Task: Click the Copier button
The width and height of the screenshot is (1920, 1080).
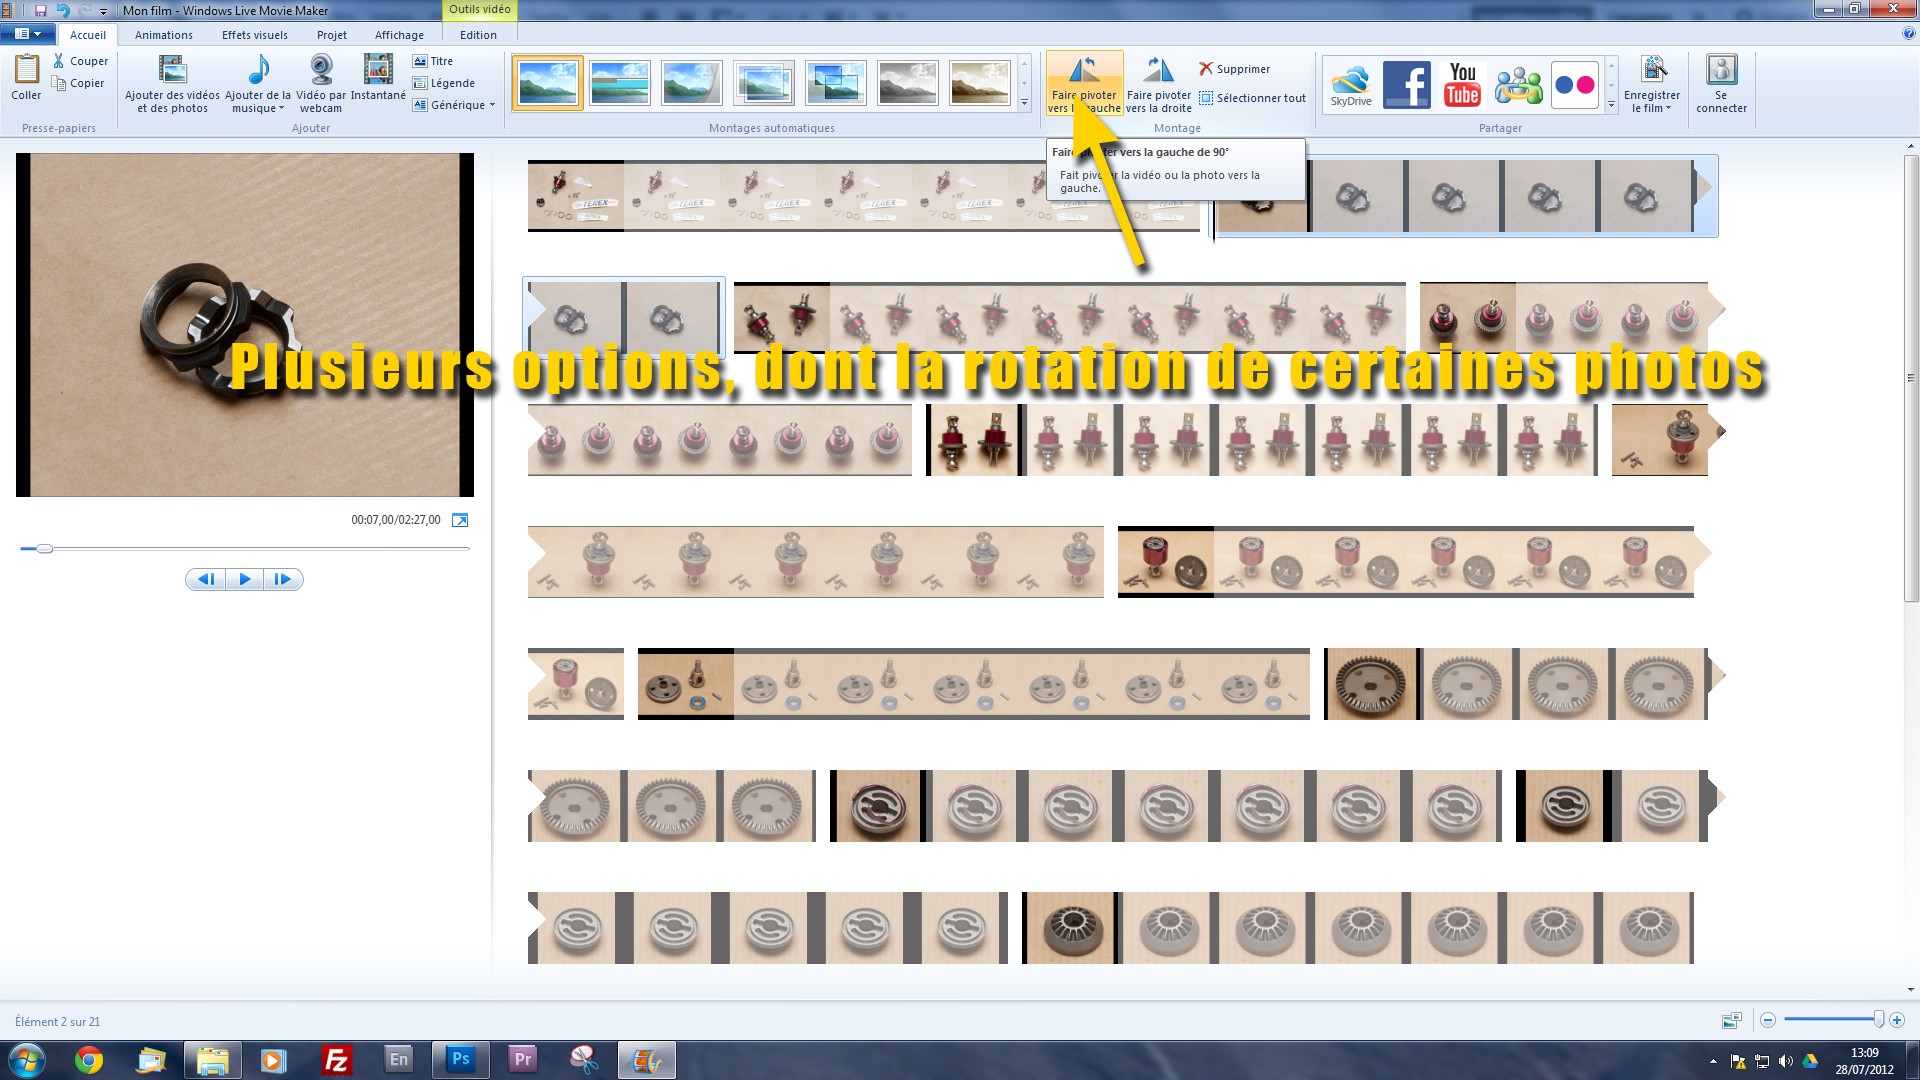Action: pyautogui.click(x=79, y=83)
